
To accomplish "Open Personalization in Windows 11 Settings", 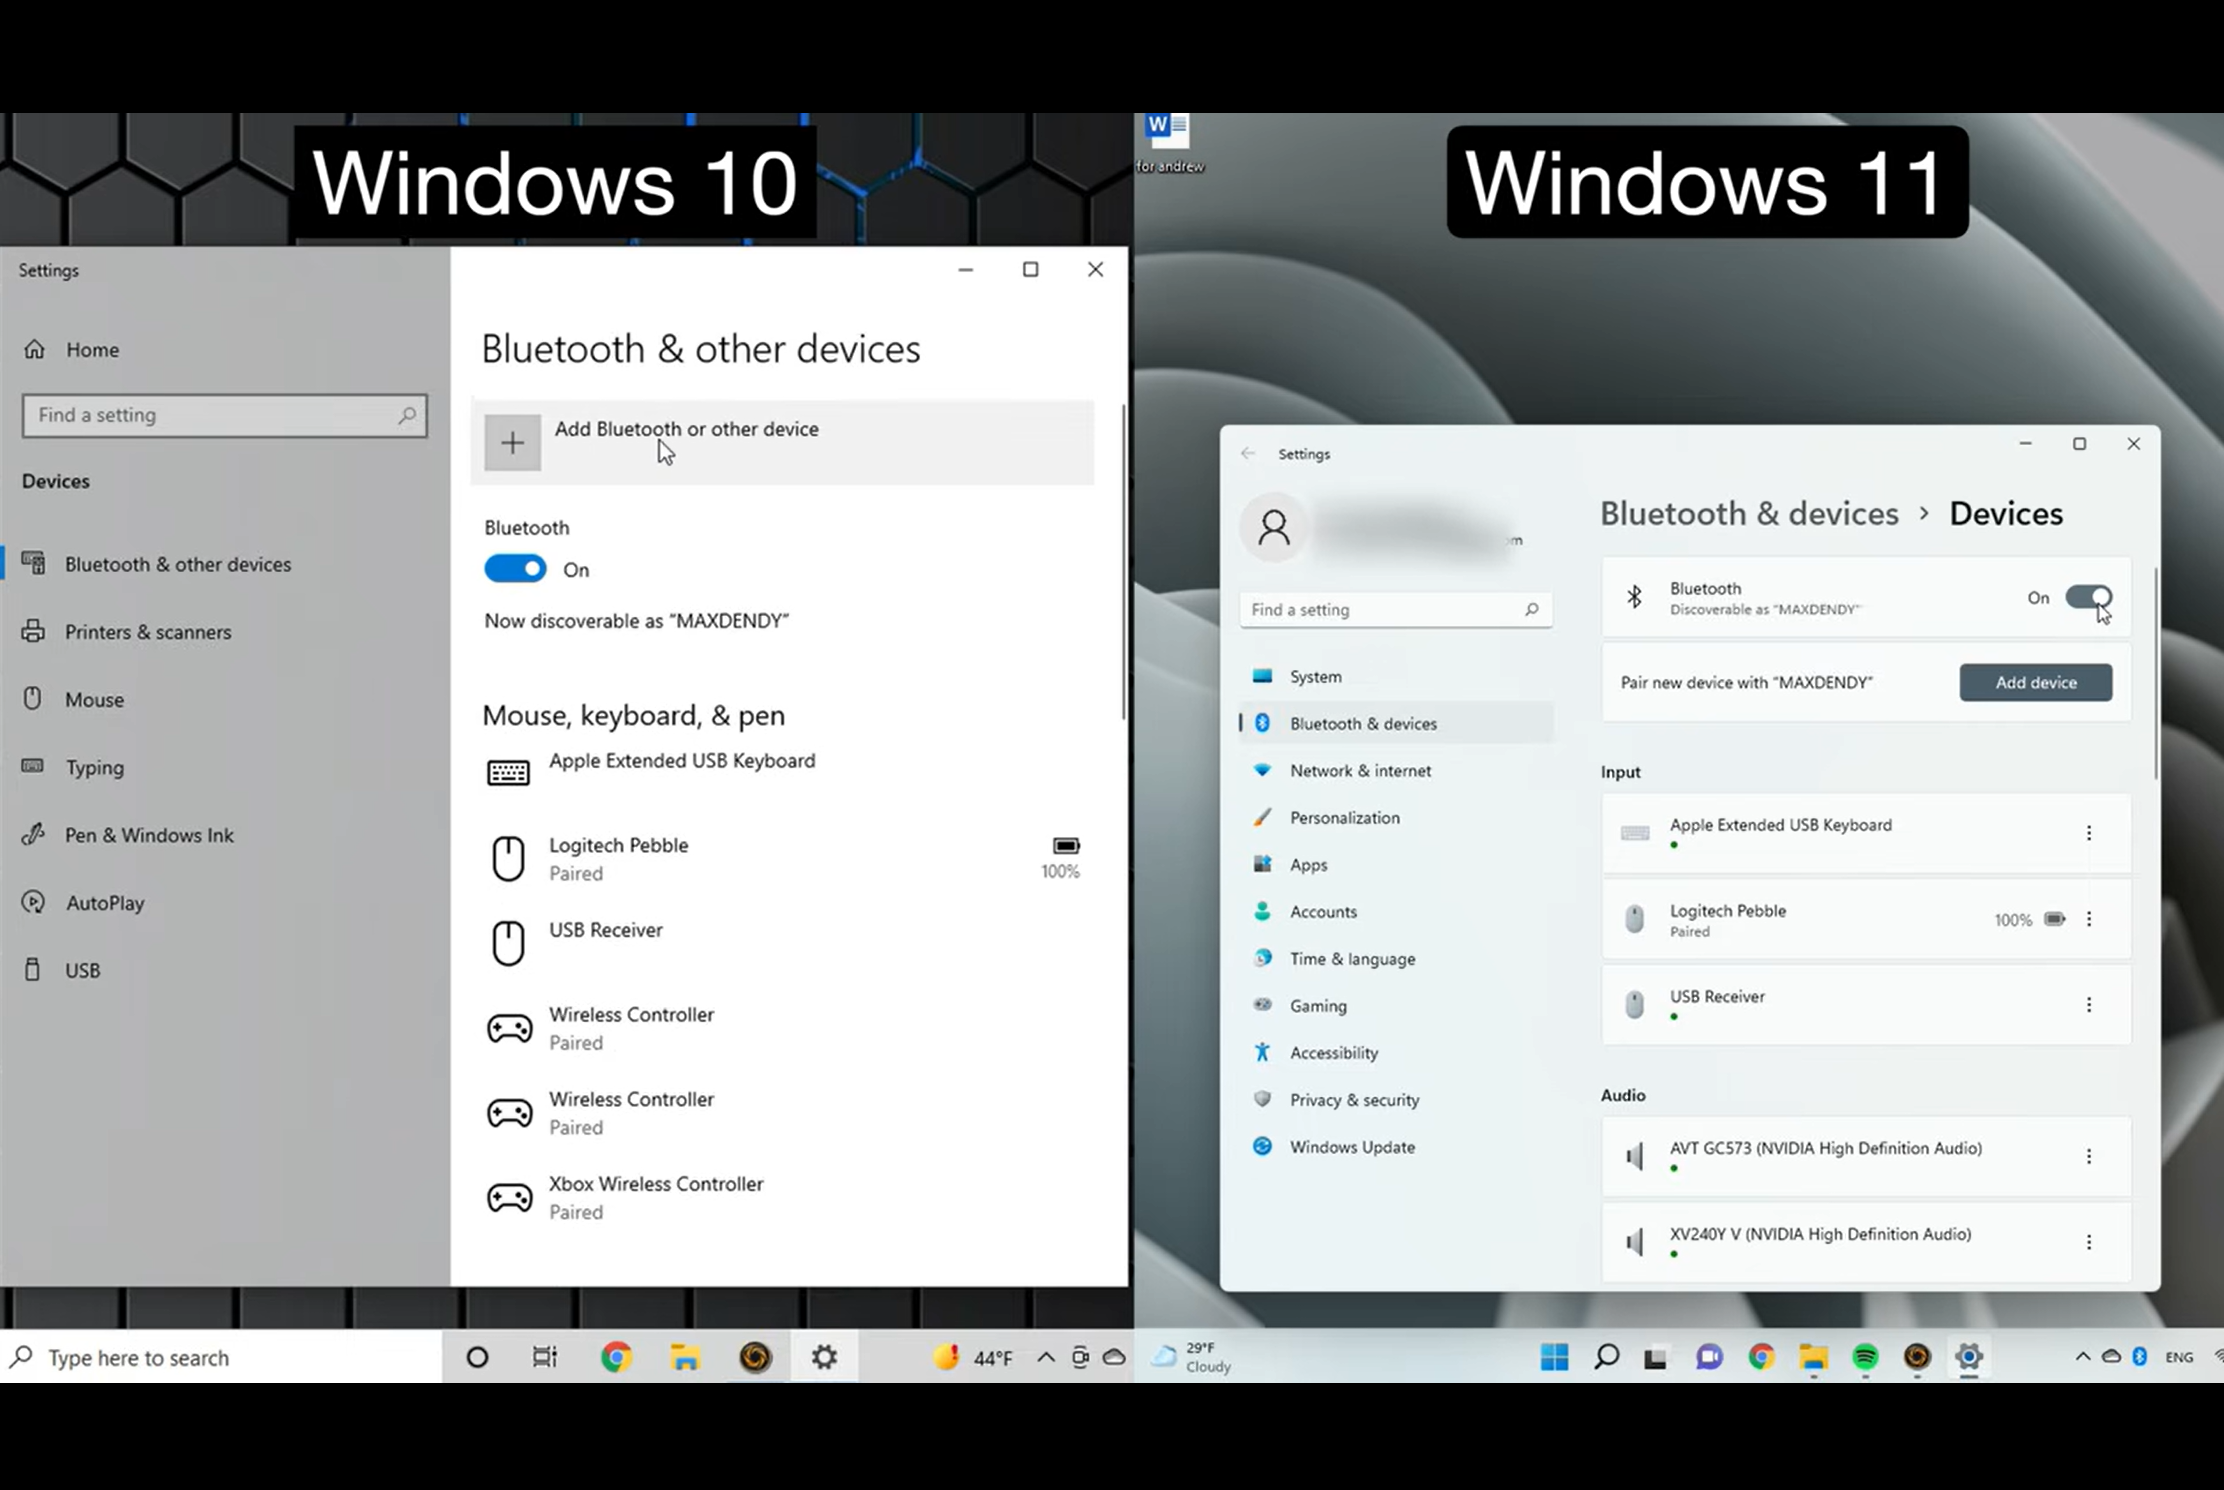I will tap(1395, 817).
